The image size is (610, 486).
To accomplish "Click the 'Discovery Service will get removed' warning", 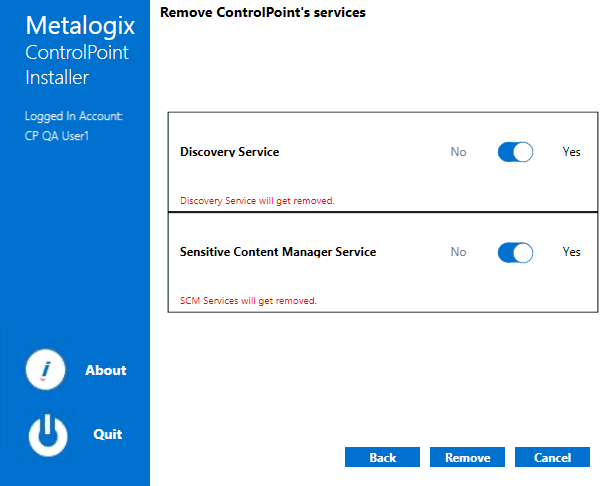I will (x=257, y=200).
